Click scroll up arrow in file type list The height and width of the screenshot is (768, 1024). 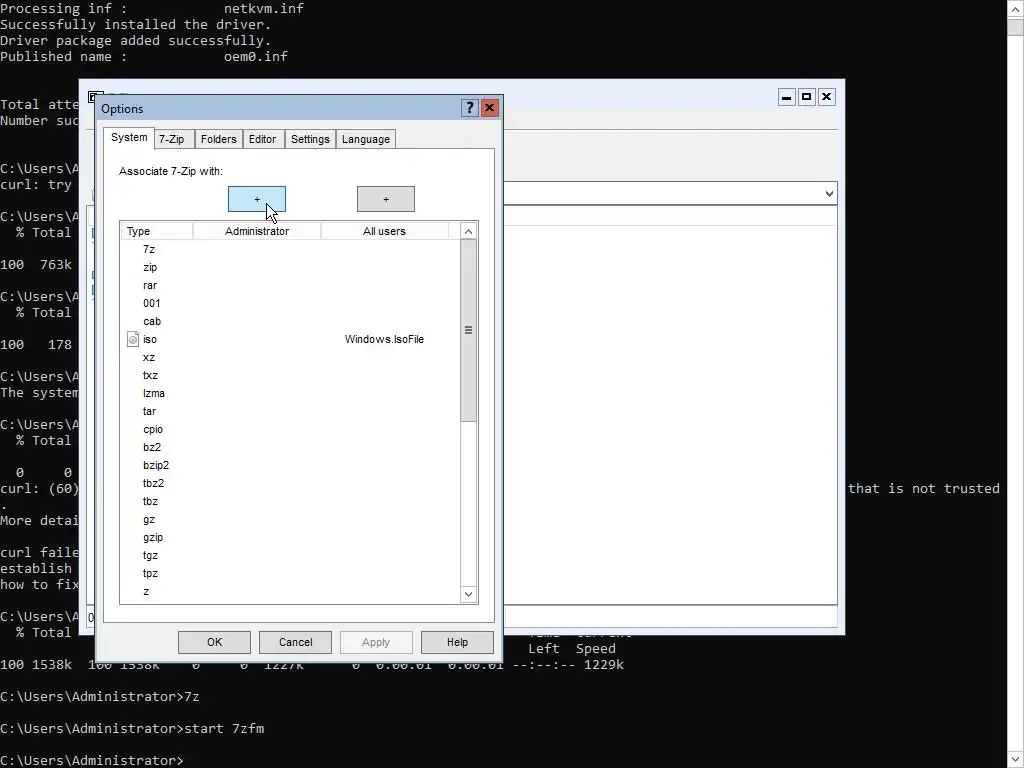(468, 231)
